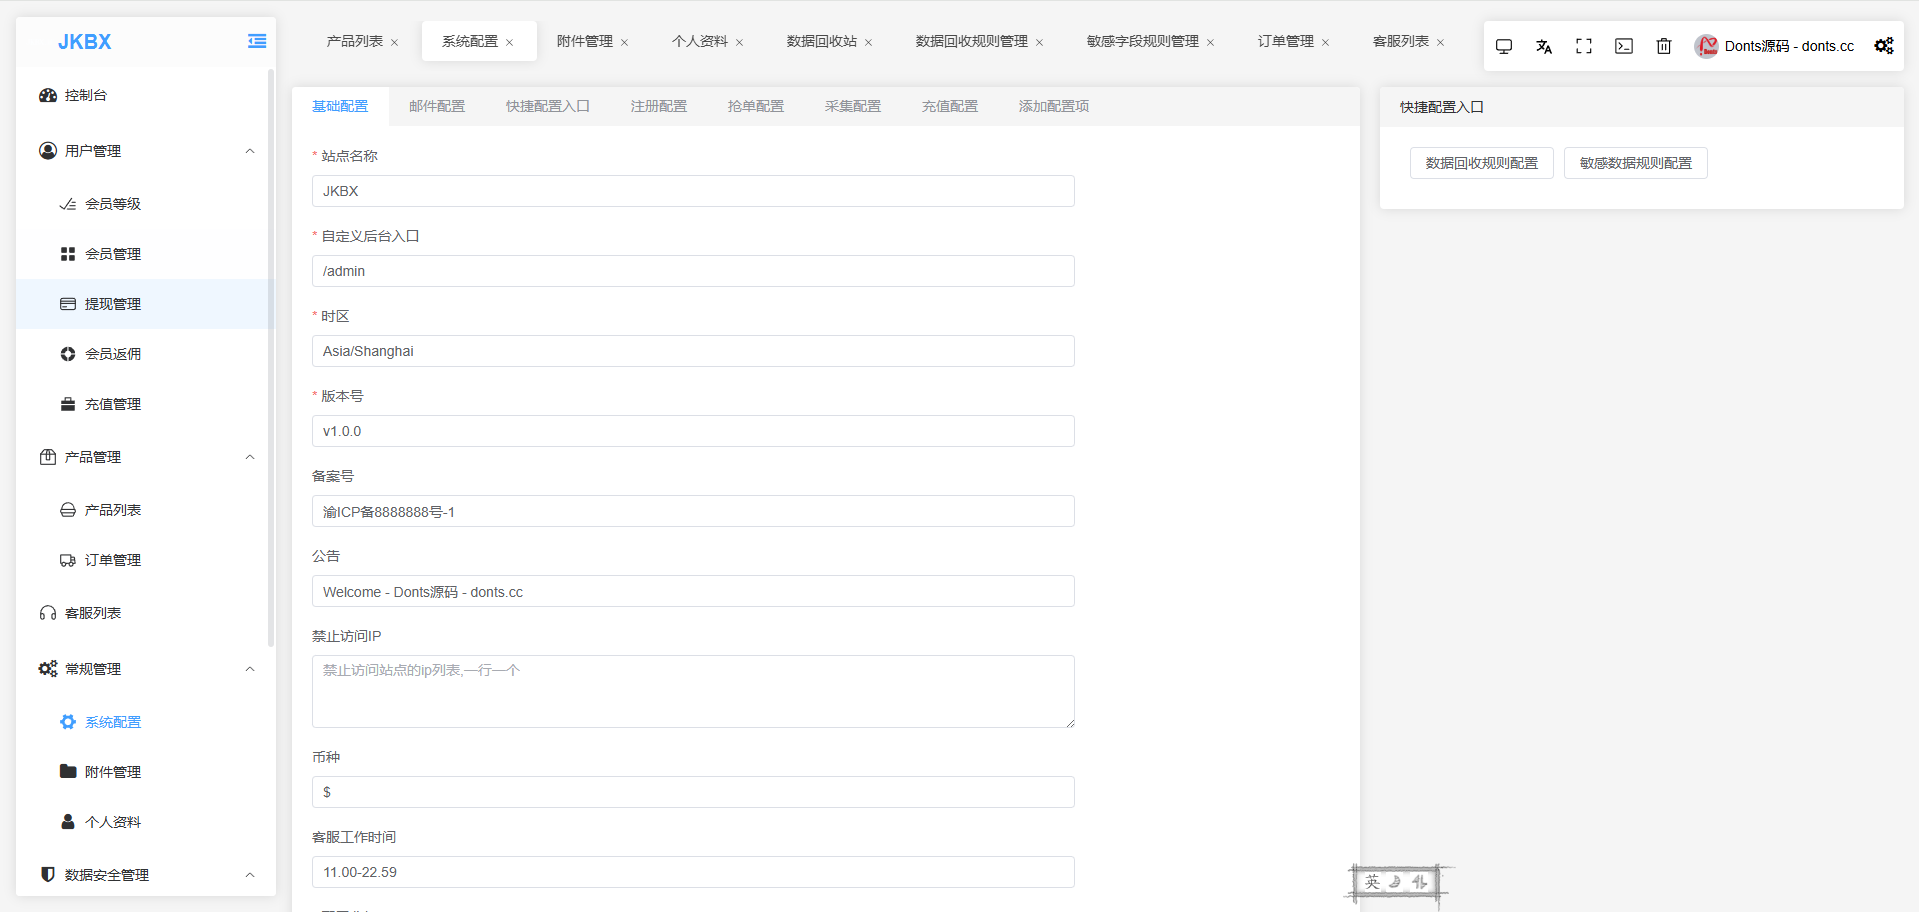This screenshot has width=1919, height=912.
Task: Open the gears settings icon in header
Action: [x=1884, y=46]
